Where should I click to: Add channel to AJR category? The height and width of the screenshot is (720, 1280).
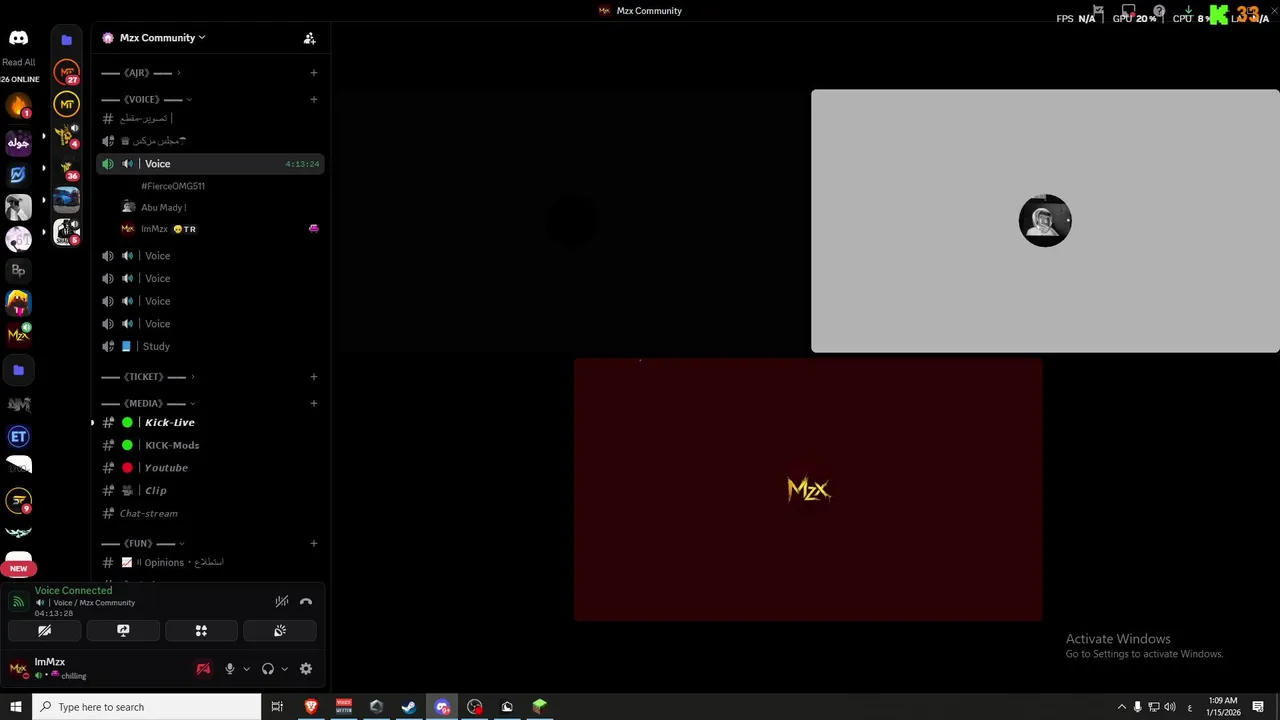[313, 73]
